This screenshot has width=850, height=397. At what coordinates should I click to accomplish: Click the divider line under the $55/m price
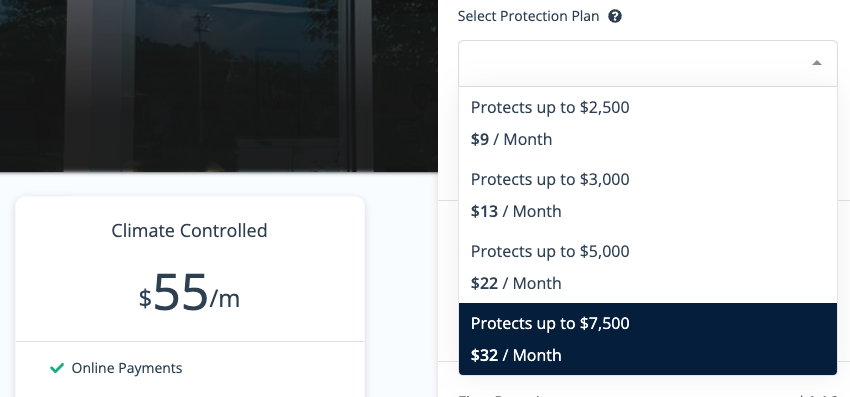[190, 342]
